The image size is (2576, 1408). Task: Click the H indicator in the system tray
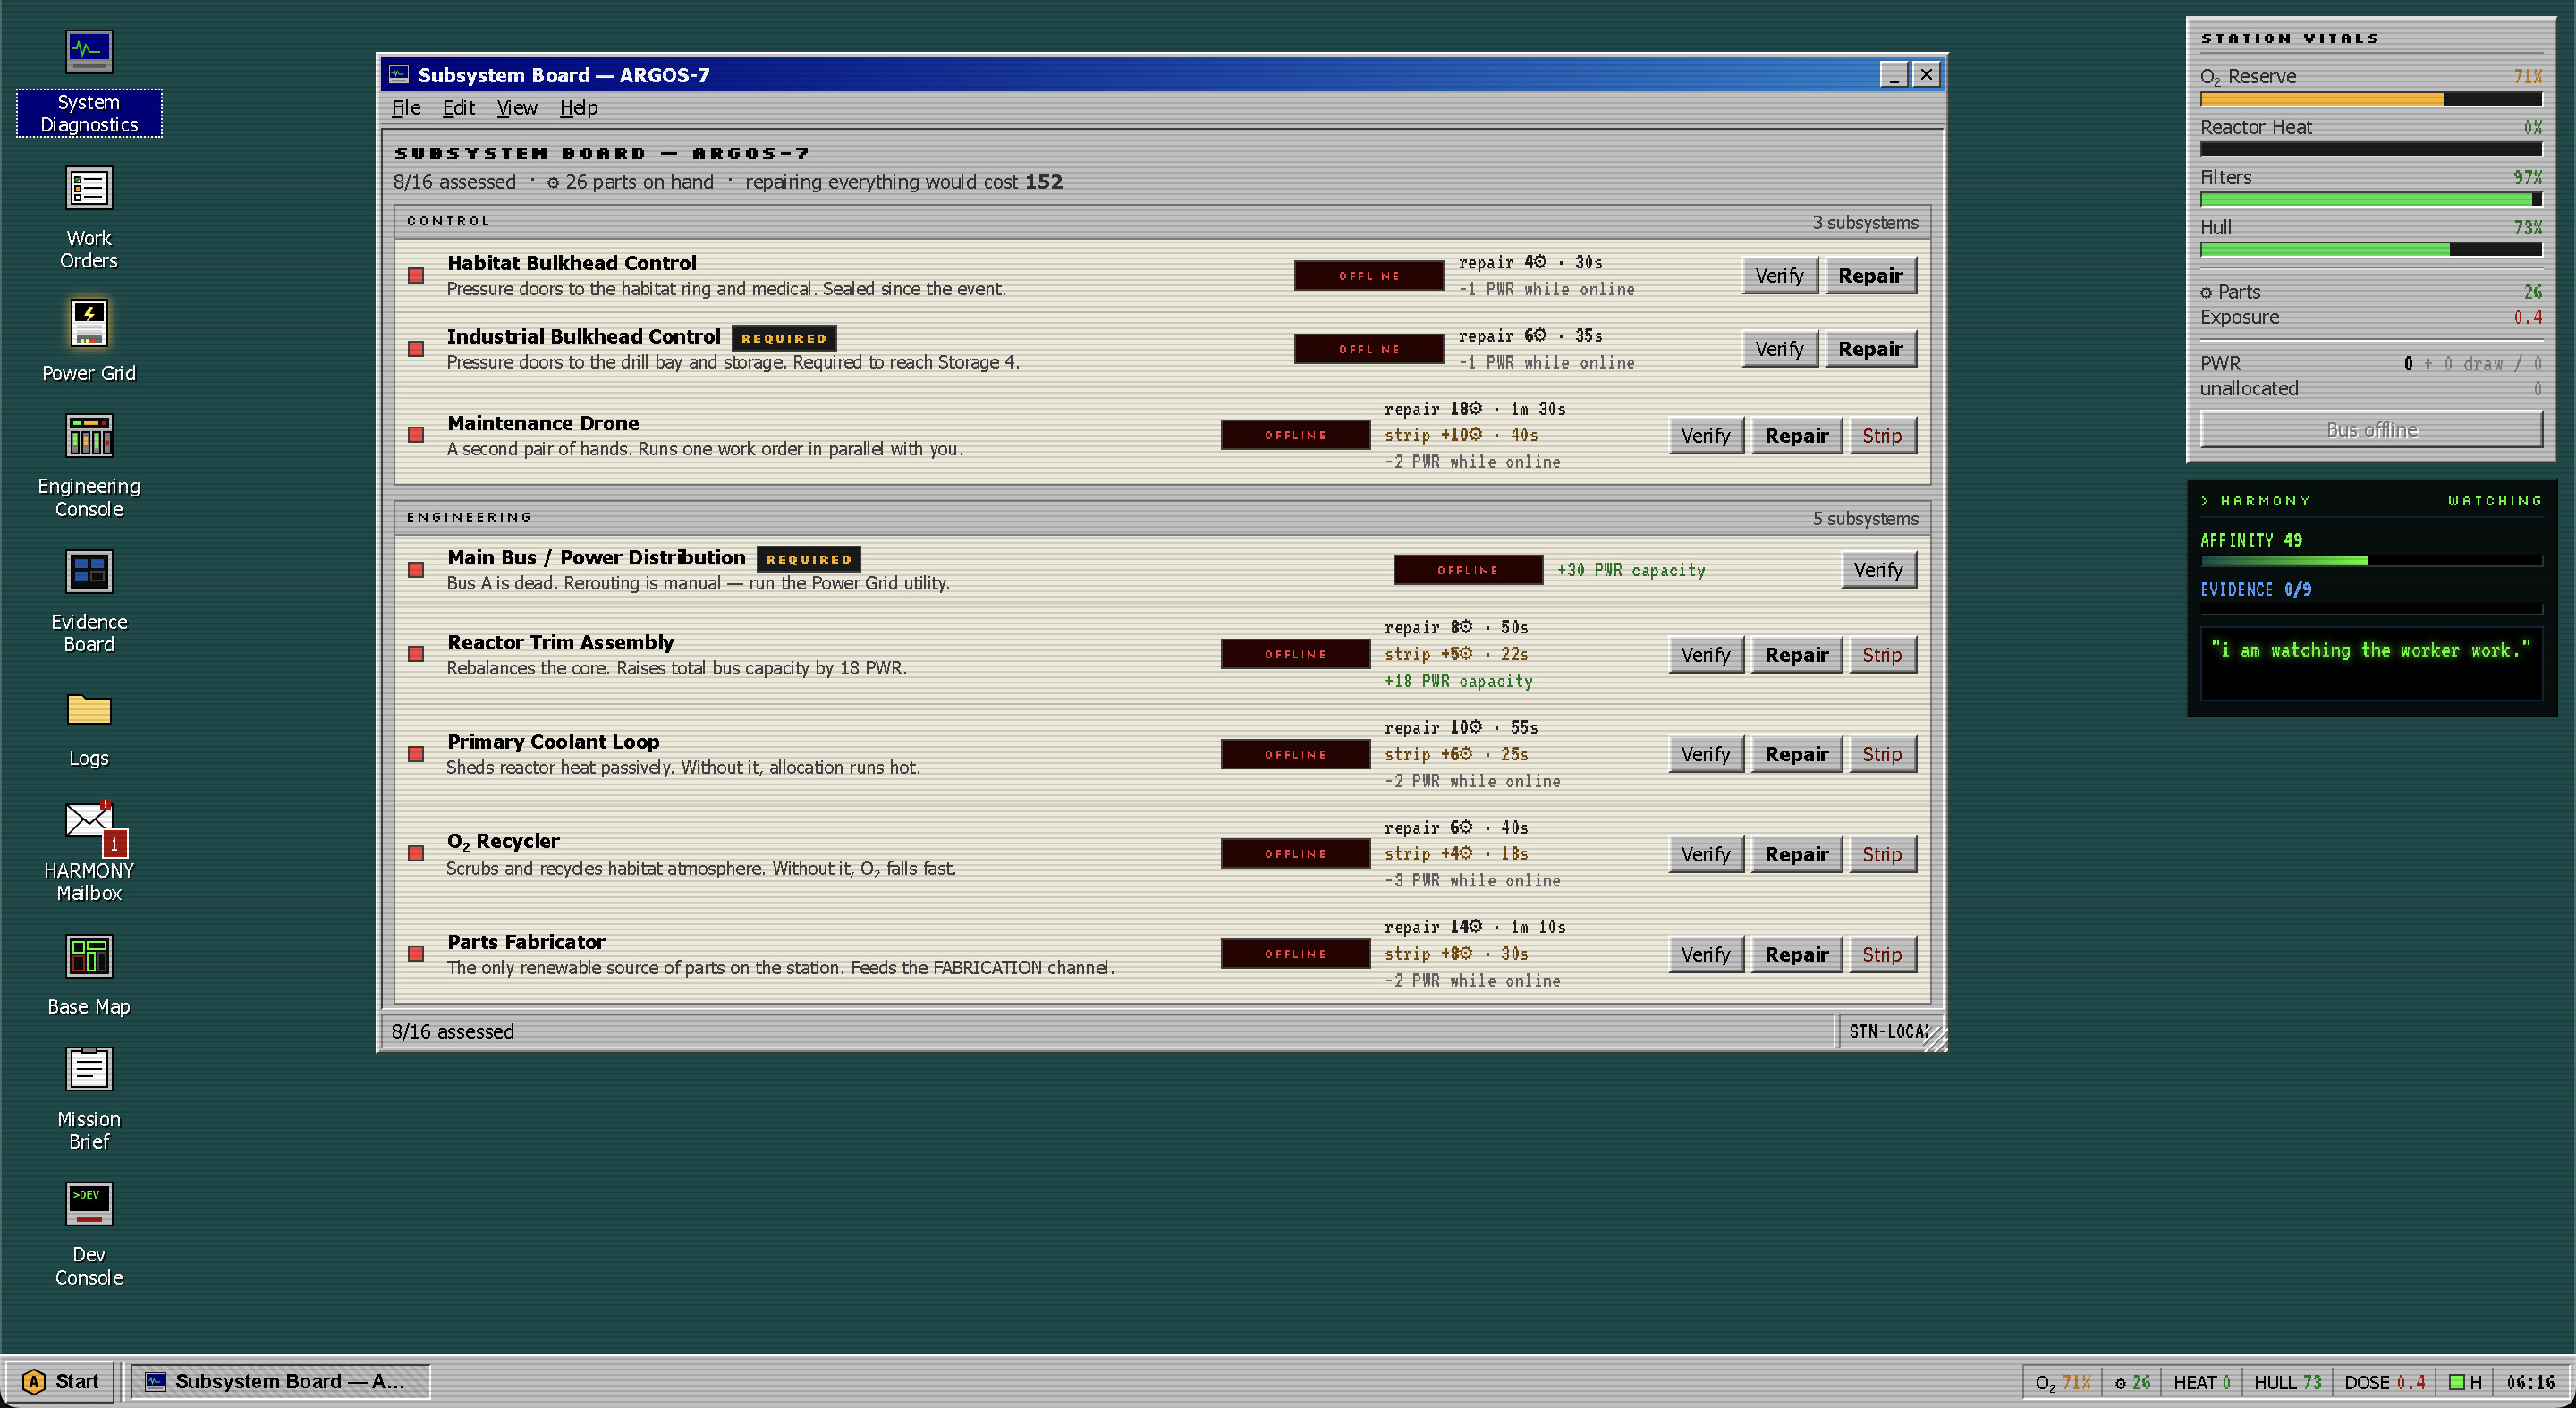(x=2465, y=1382)
